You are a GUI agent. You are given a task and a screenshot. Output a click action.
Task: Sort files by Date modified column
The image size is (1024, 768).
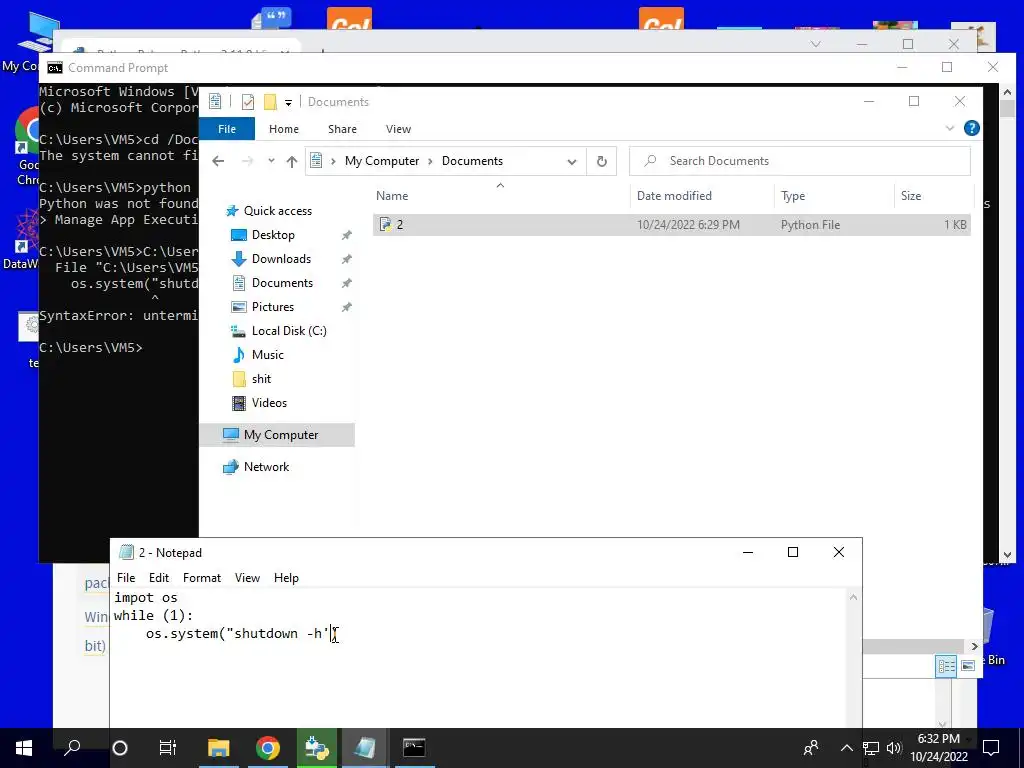(x=674, y=196)
